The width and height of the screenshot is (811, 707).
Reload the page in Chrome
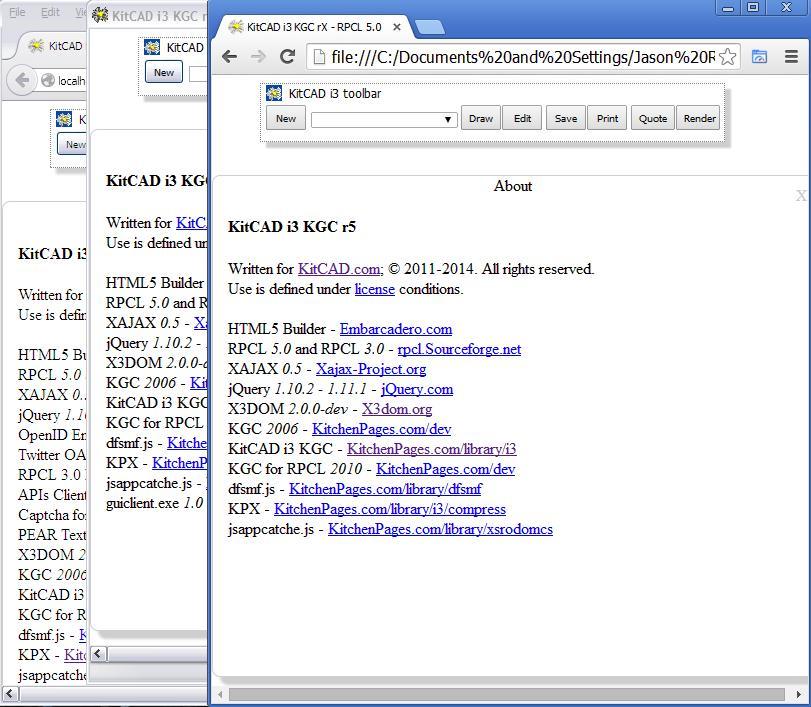pos(287,57)
